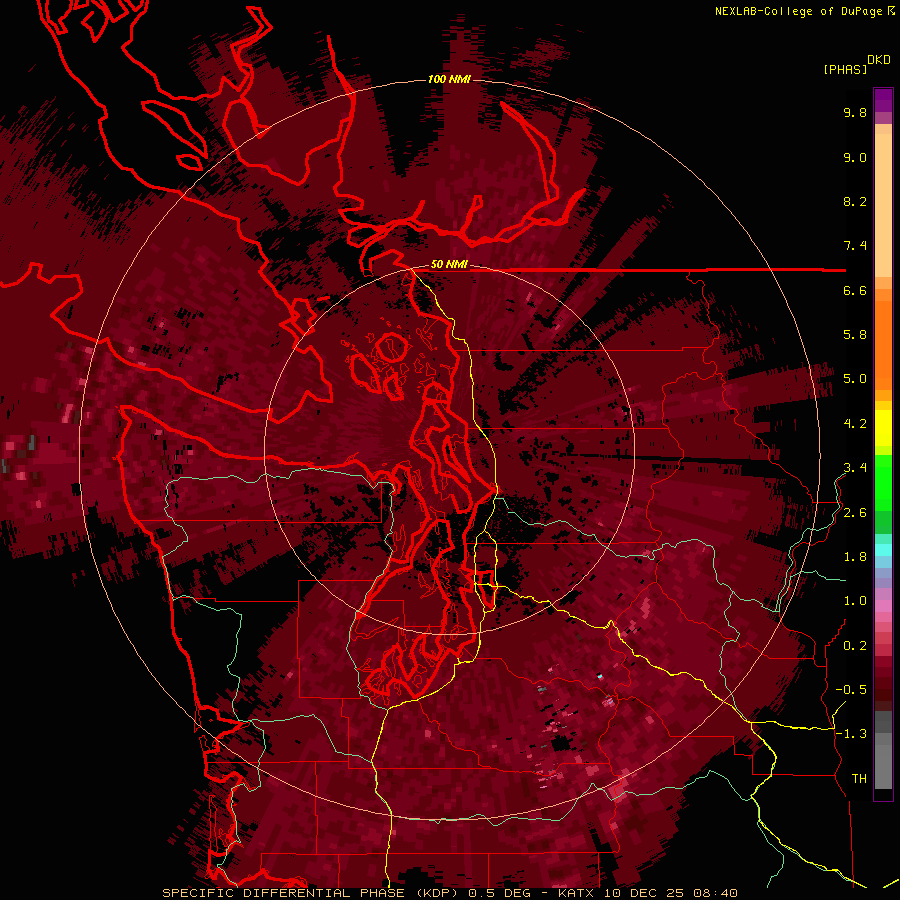Pick the purple band atop the color bar
This screenshot has height=900, width=900.
883,100
